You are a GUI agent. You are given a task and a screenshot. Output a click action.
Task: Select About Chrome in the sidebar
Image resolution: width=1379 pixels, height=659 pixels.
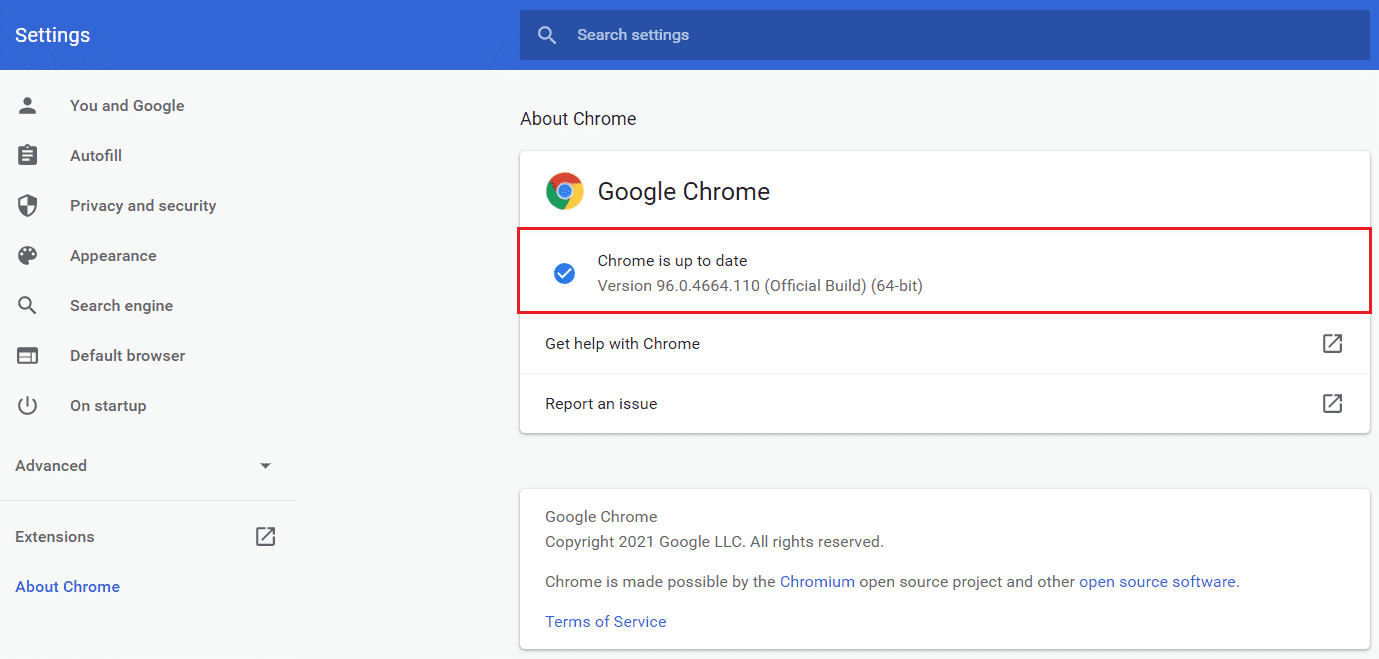tap(67, 586)
